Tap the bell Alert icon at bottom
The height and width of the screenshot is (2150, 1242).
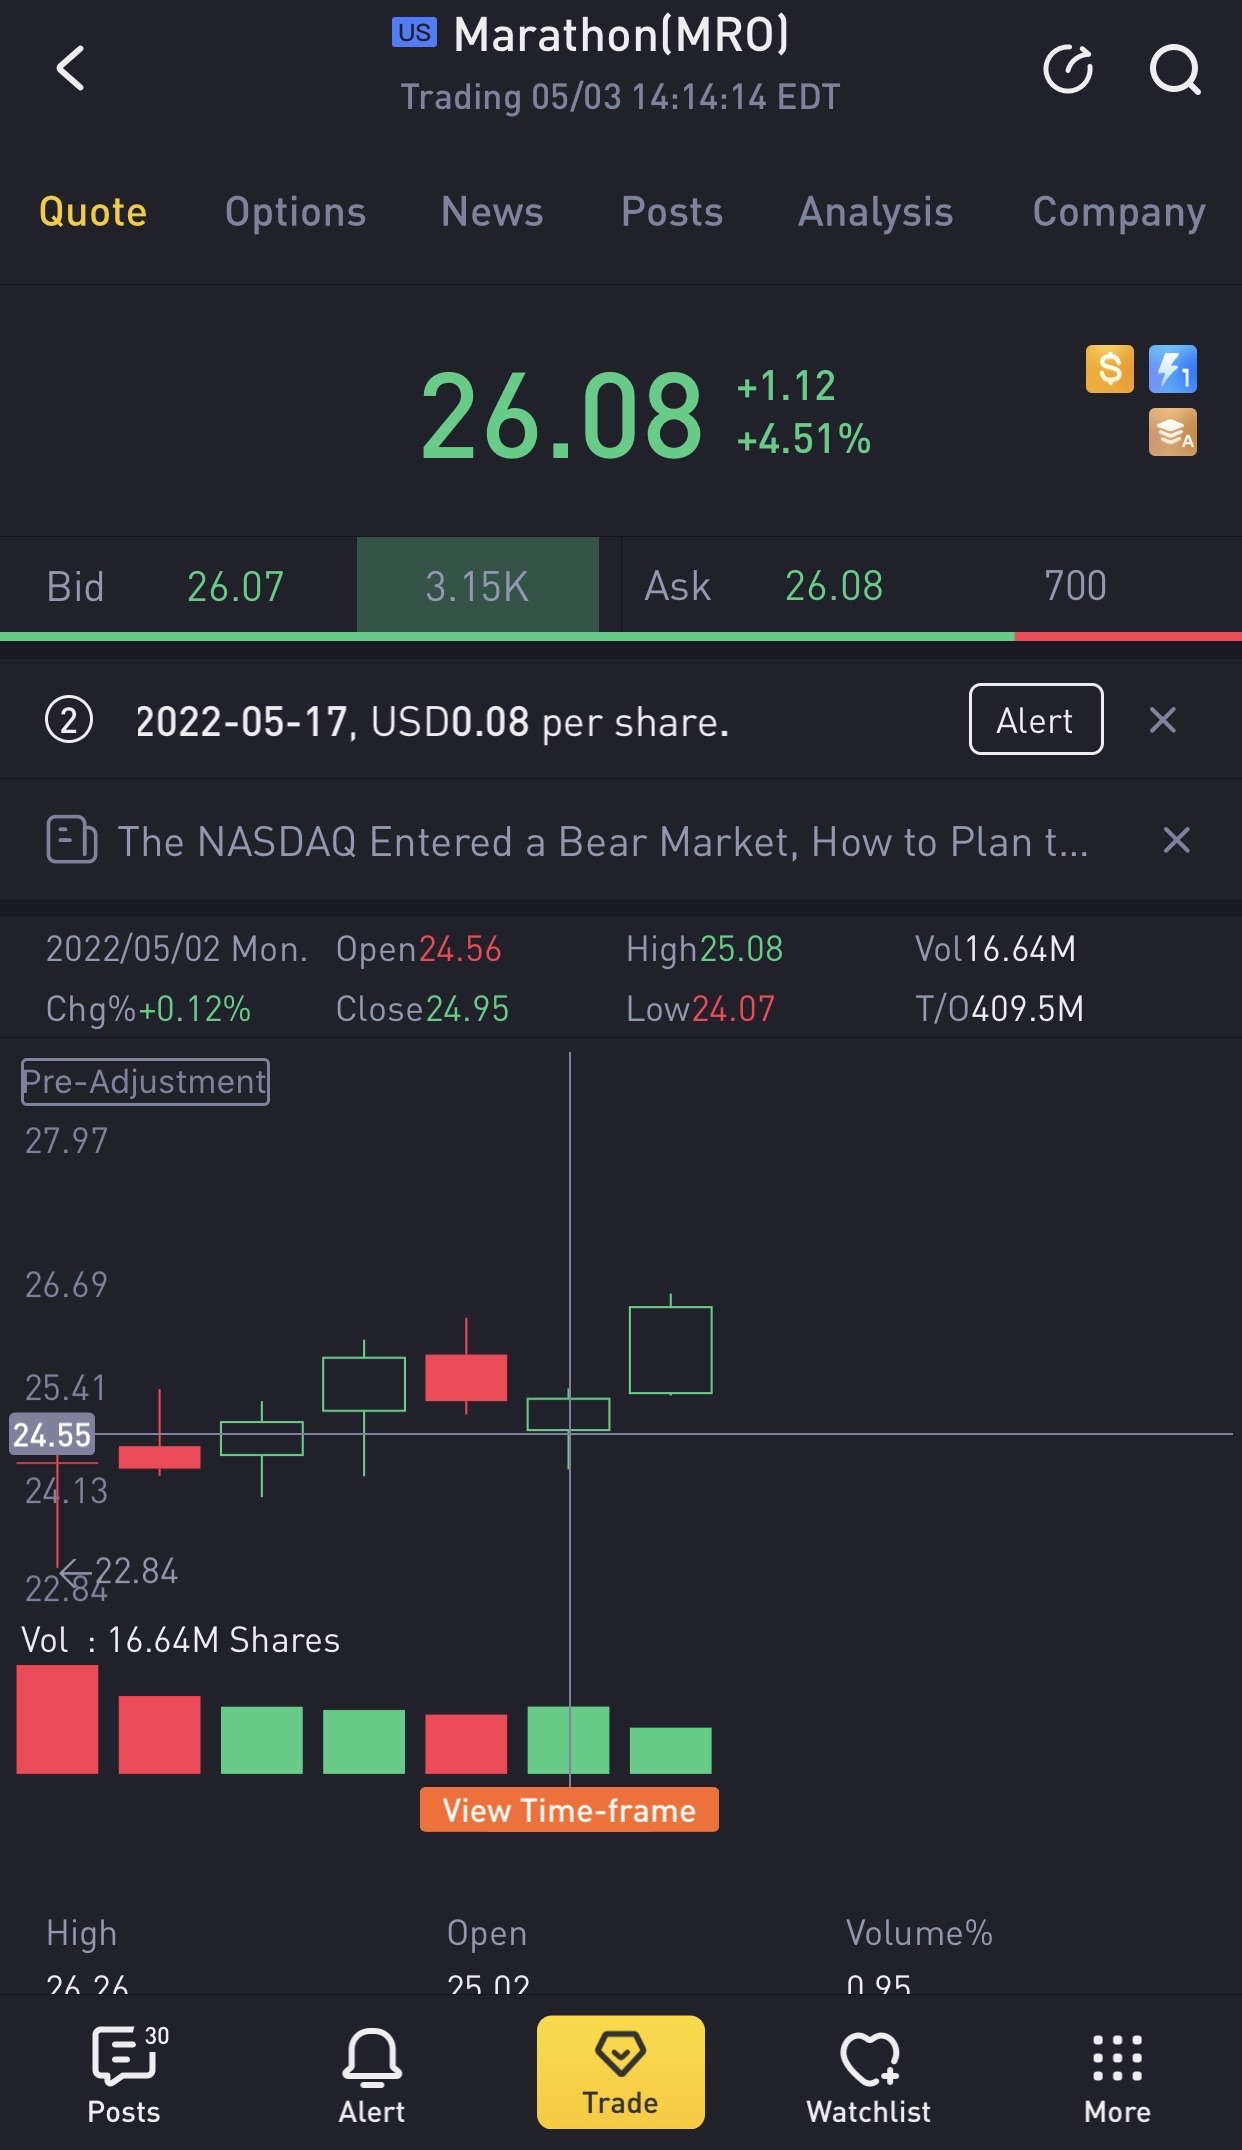[x=372, y=2073]
